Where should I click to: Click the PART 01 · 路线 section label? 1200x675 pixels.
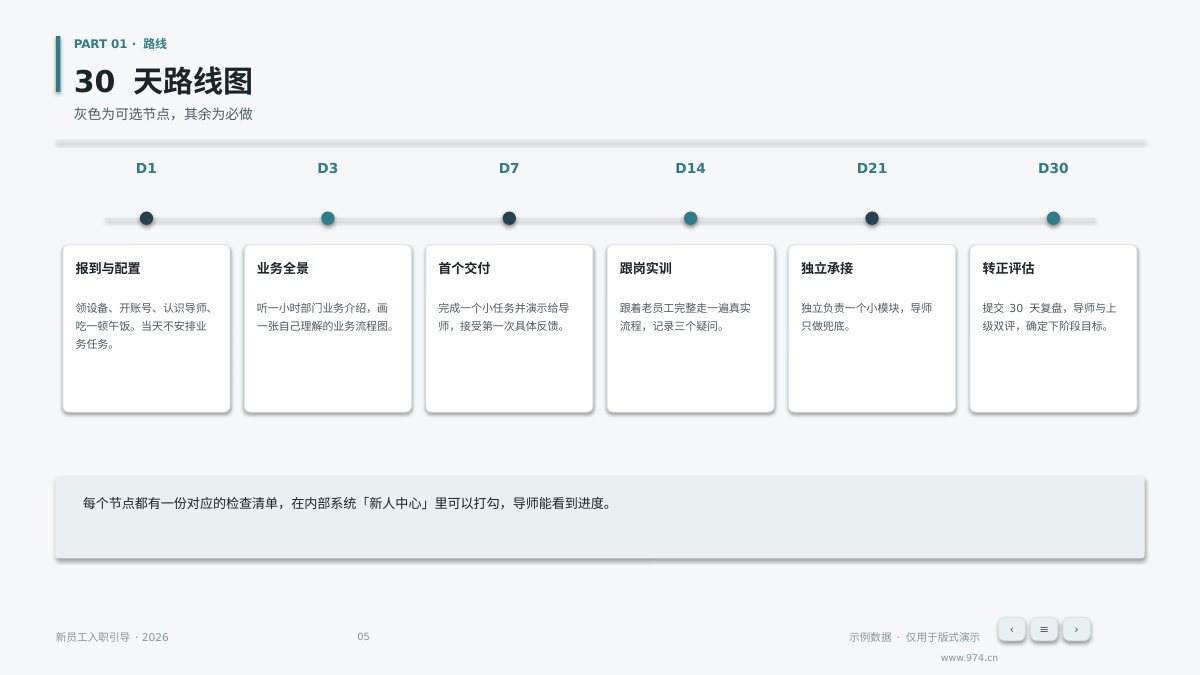[120, 44]
